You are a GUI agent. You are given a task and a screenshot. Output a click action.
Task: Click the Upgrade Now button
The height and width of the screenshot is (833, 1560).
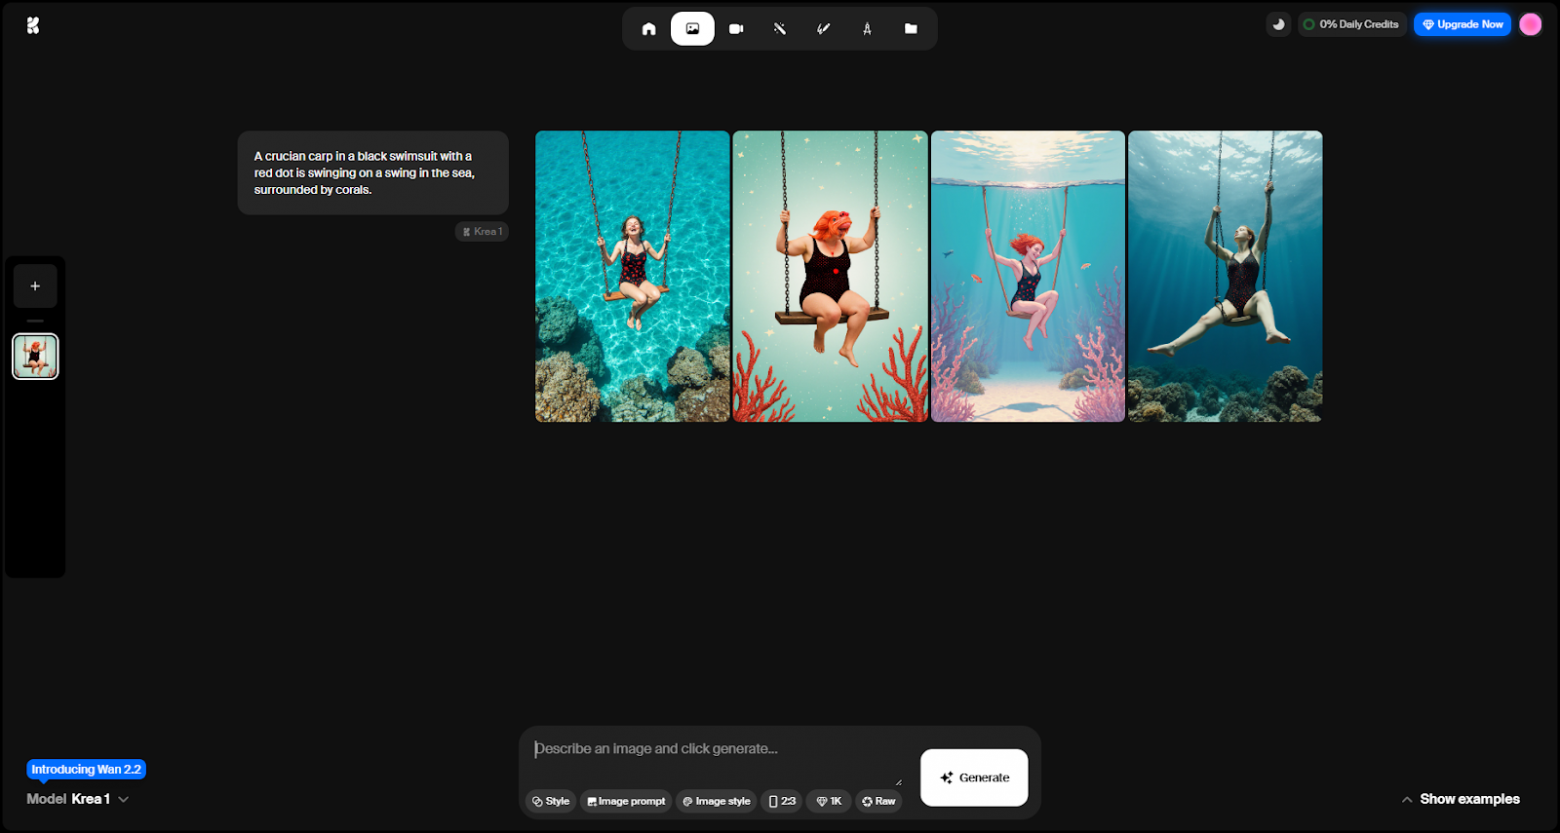click(1462, 24)
